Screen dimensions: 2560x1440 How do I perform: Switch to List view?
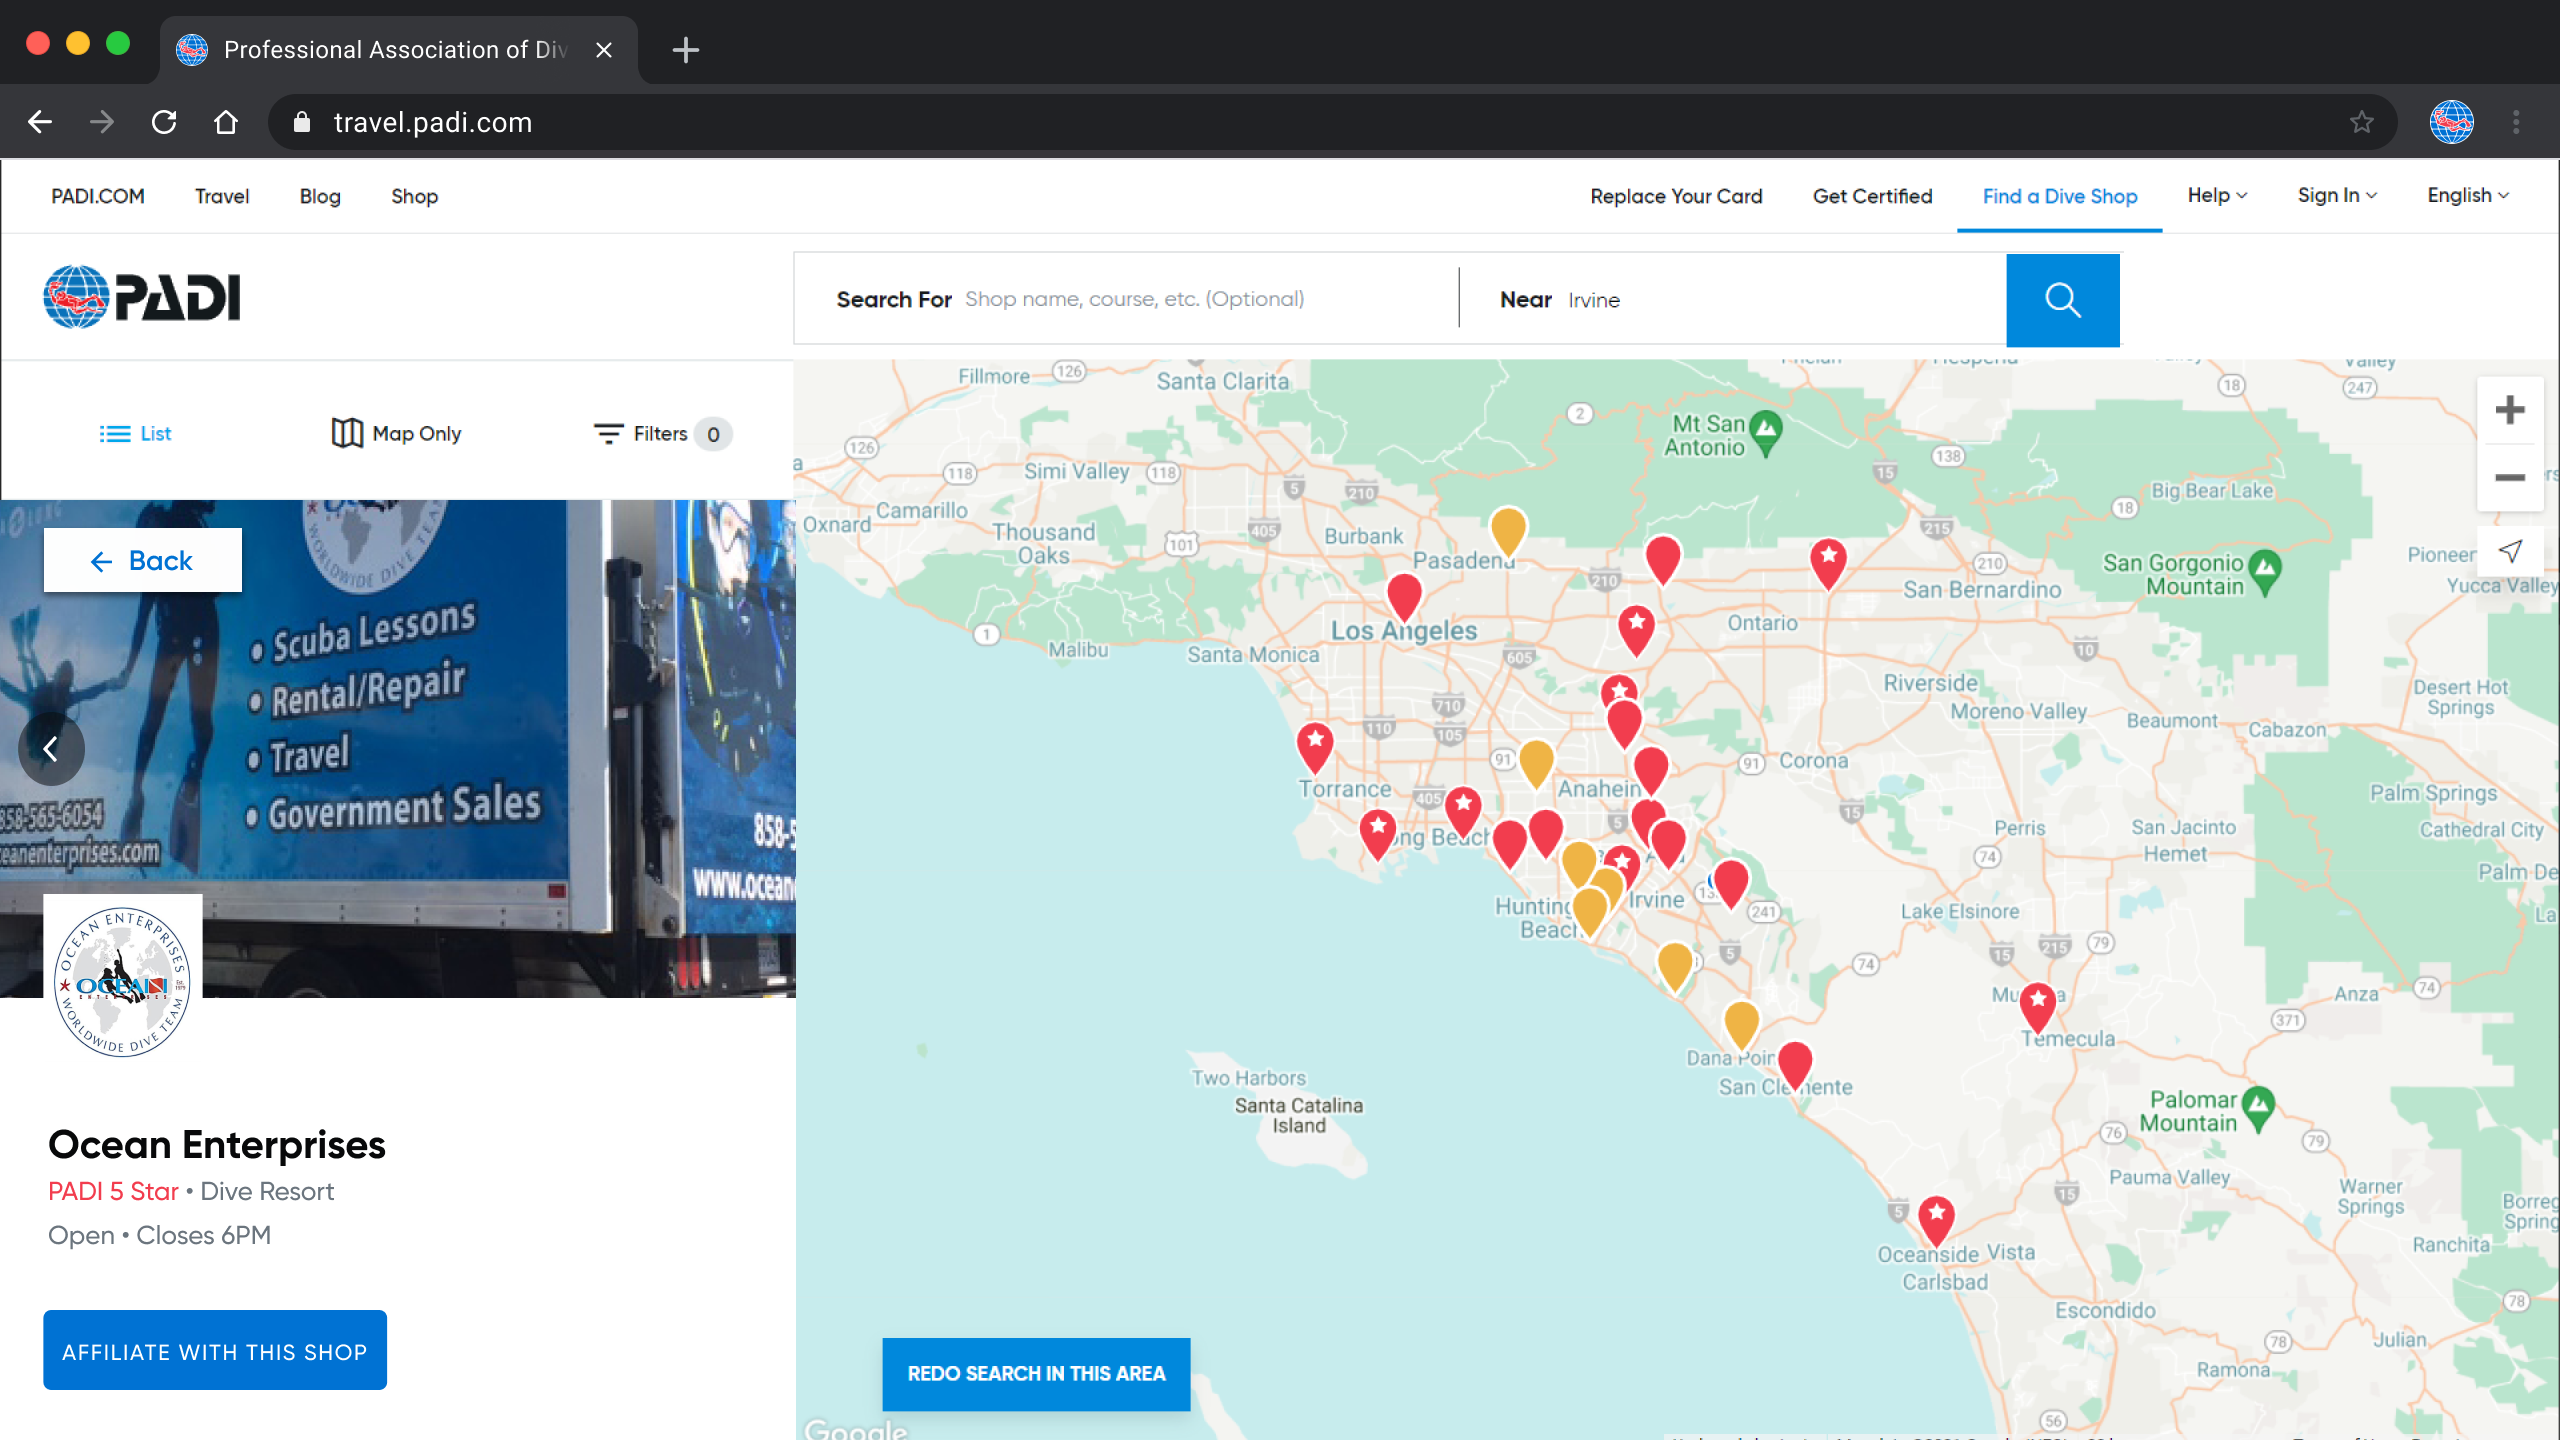click(136, 434)
